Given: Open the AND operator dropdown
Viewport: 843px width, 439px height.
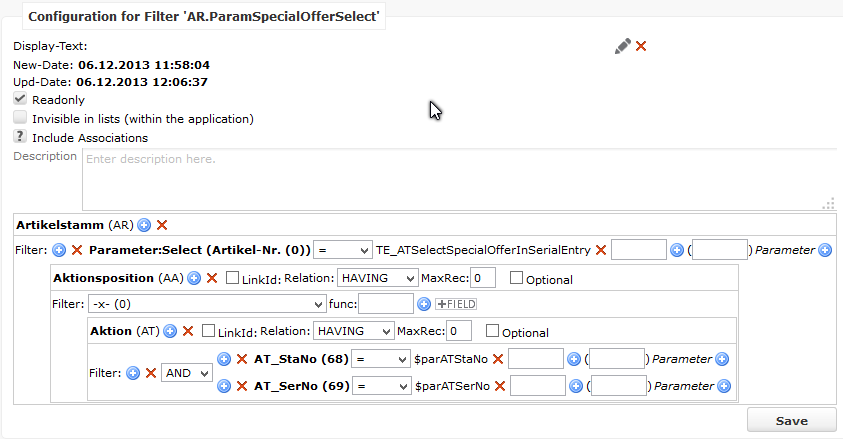Looking at the screenshot, I should pyautogui.click(x=187, y=373).
